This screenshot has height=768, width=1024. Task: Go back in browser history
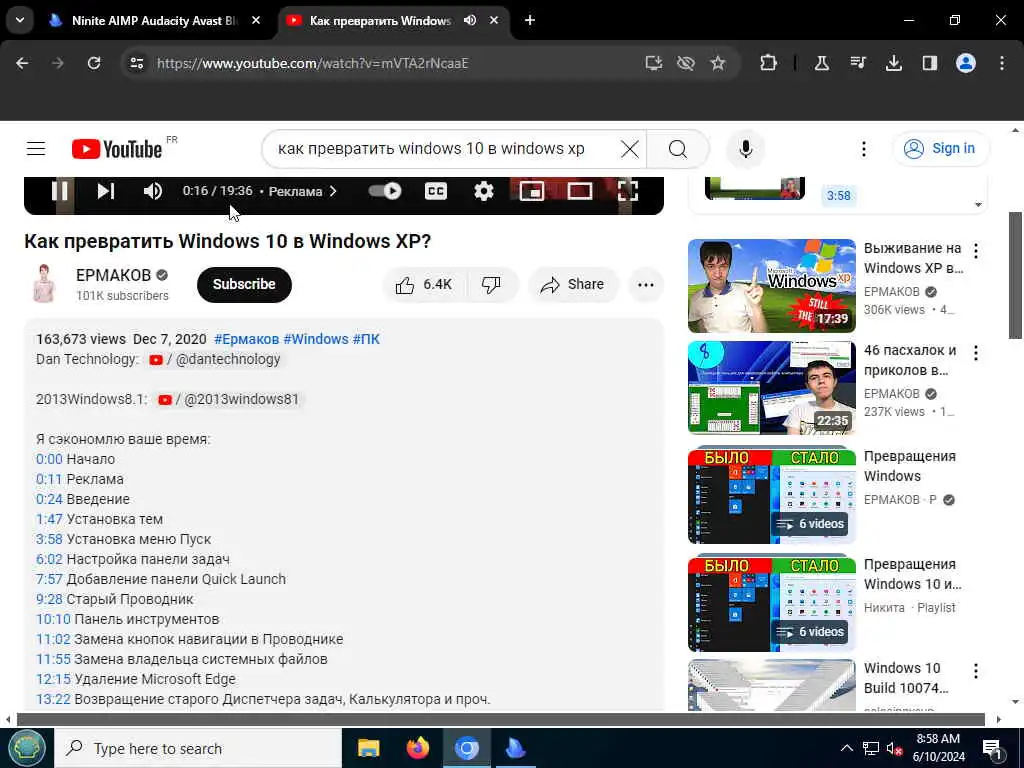(x=22, y=63)
